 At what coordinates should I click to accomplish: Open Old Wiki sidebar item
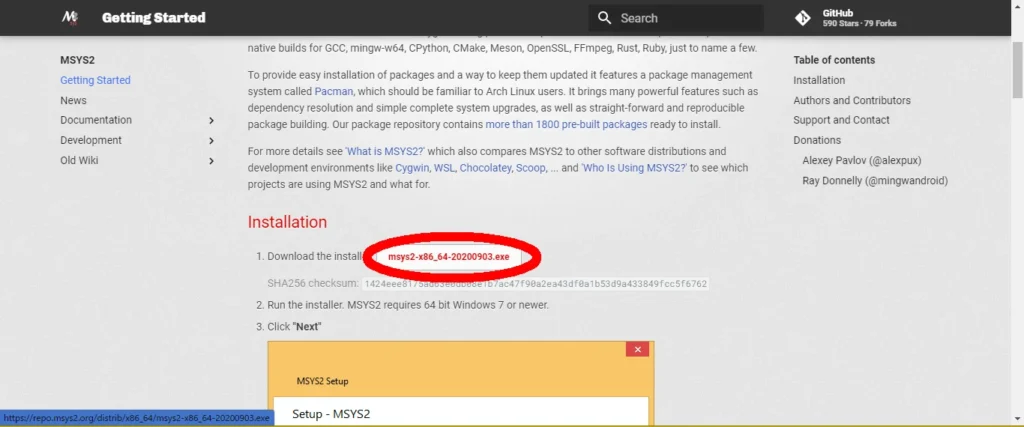point(79,161)
